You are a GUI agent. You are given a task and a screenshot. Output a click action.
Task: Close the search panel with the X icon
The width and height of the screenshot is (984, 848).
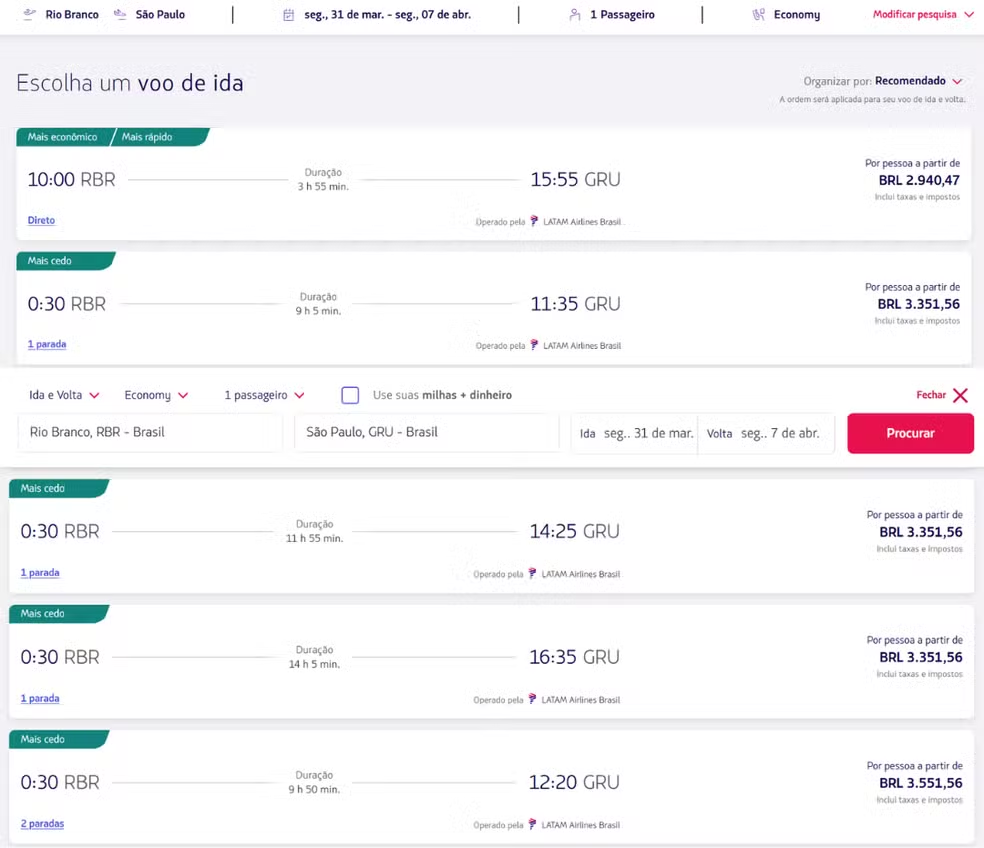coord(960,395)
